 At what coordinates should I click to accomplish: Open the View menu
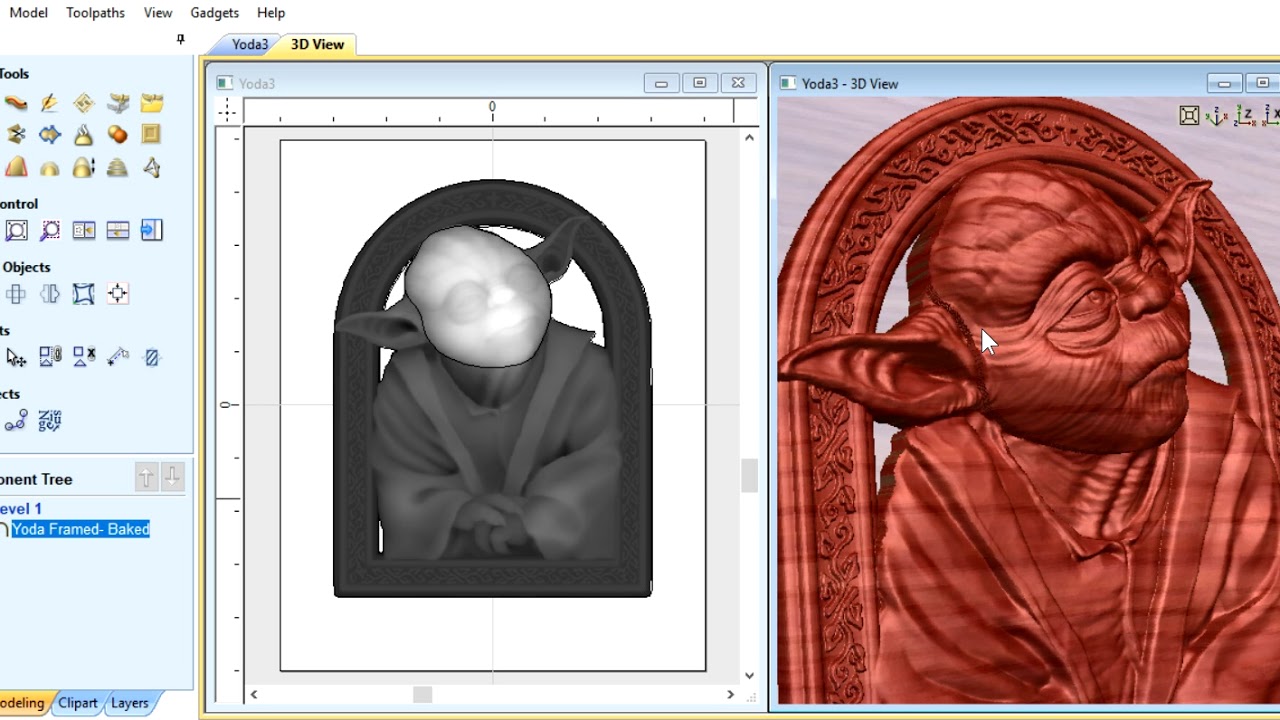[158, 13]
